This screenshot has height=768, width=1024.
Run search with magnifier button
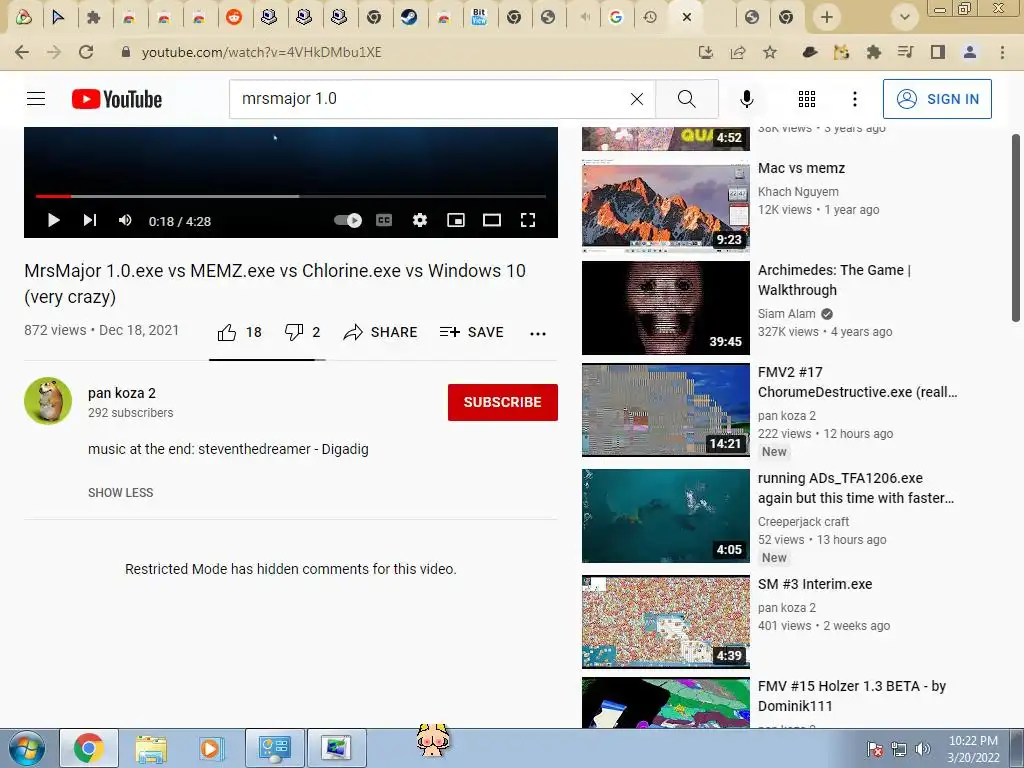[x=686, y=99]
